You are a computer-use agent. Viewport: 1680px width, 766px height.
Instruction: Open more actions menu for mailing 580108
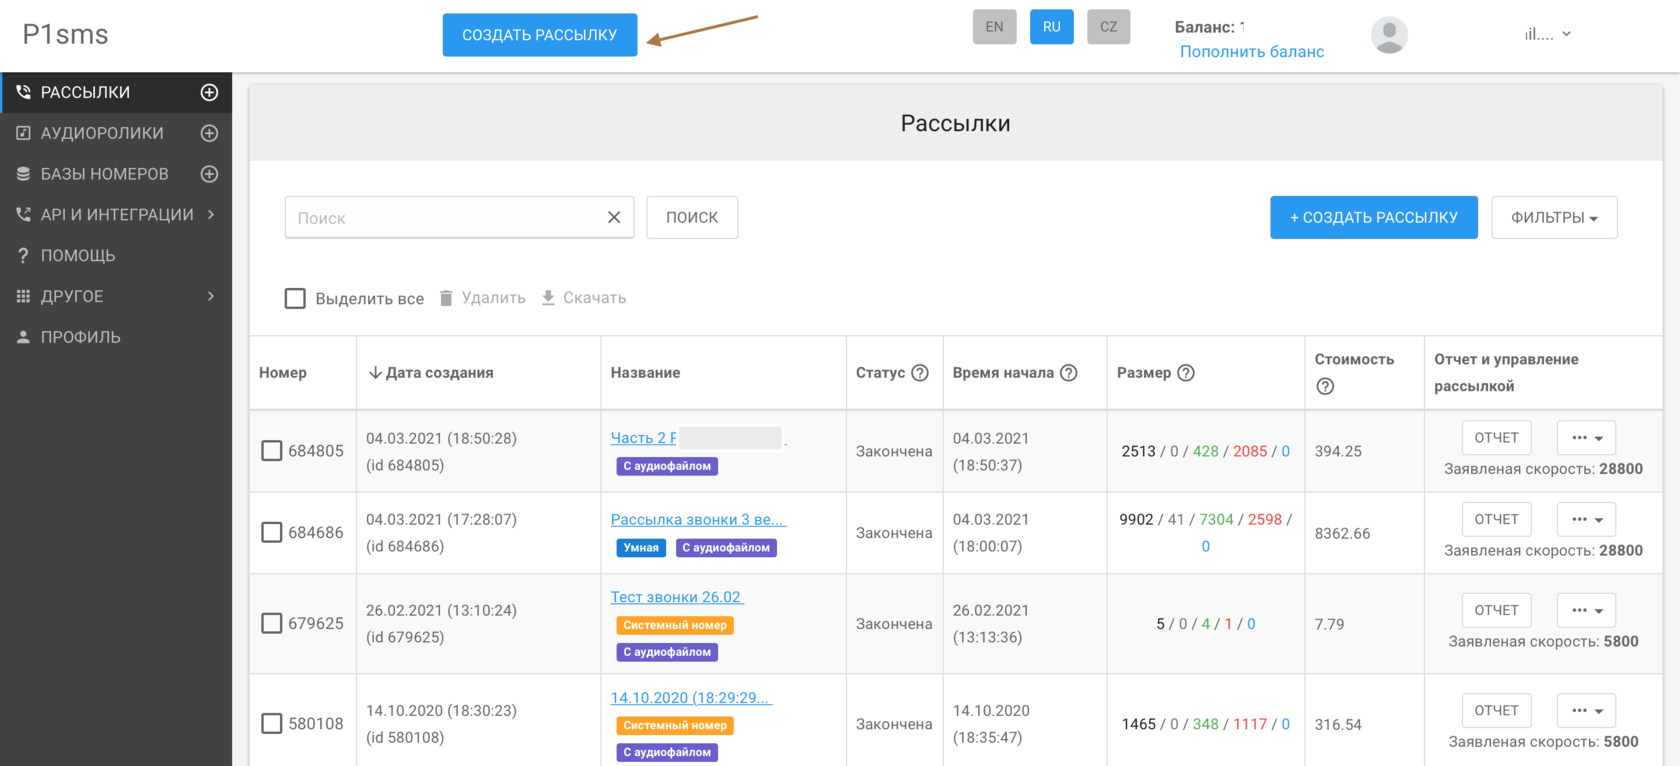1586,710
